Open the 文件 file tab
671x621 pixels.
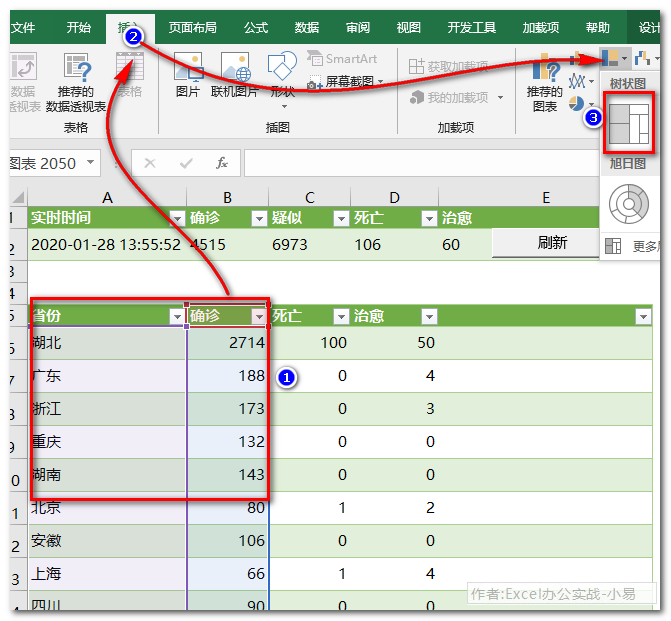pyautogui.click(x=23, y=28)
